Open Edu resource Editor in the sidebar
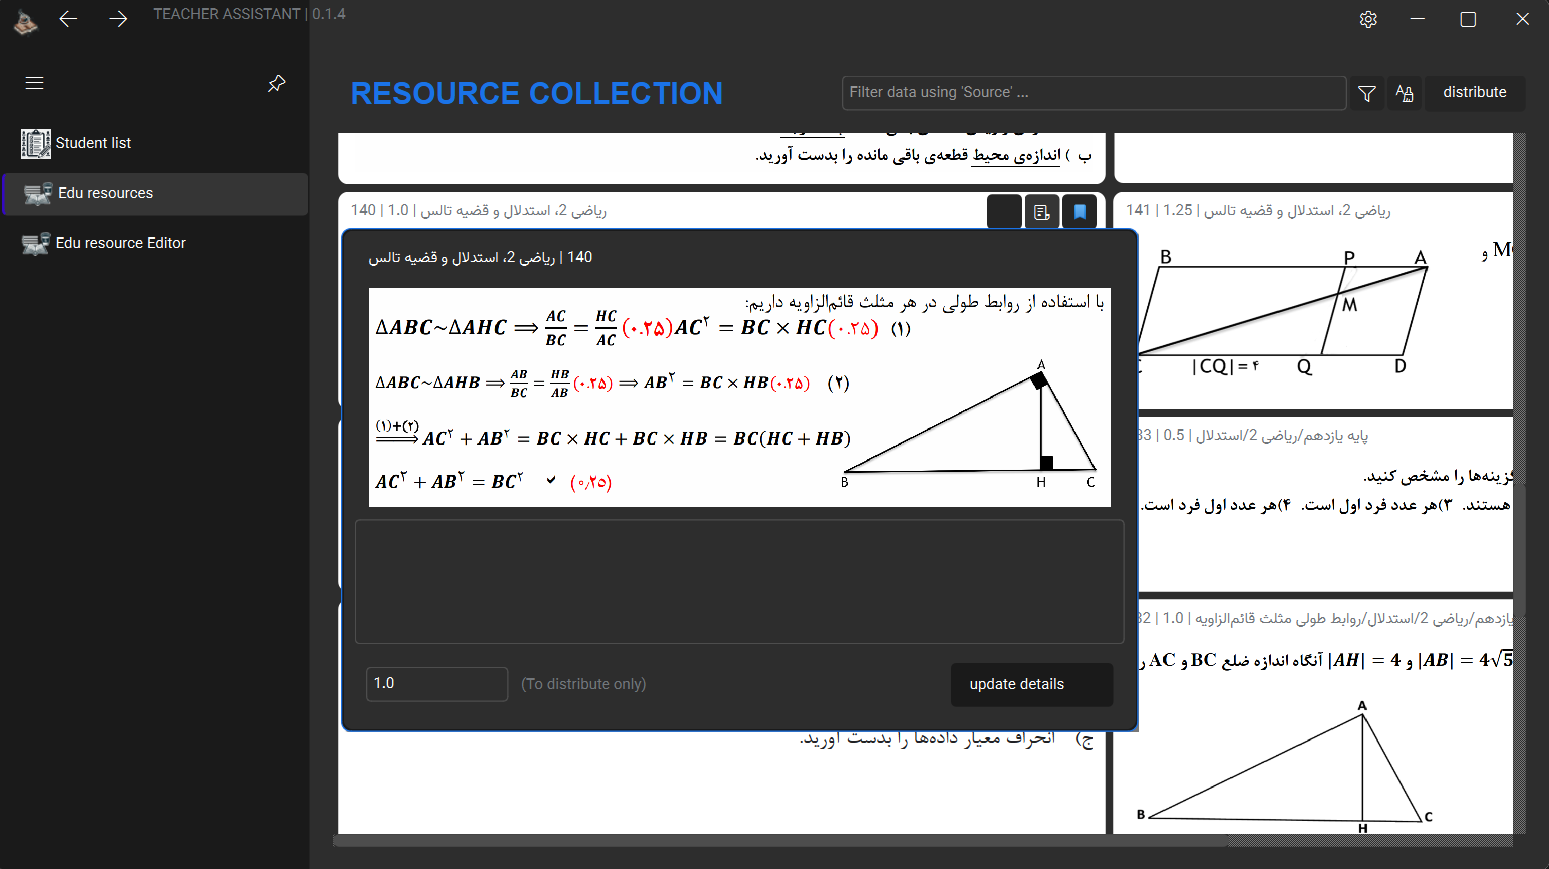Image resolution: width=1549 pixels, height=869 pixels. (x=155, y=243)
